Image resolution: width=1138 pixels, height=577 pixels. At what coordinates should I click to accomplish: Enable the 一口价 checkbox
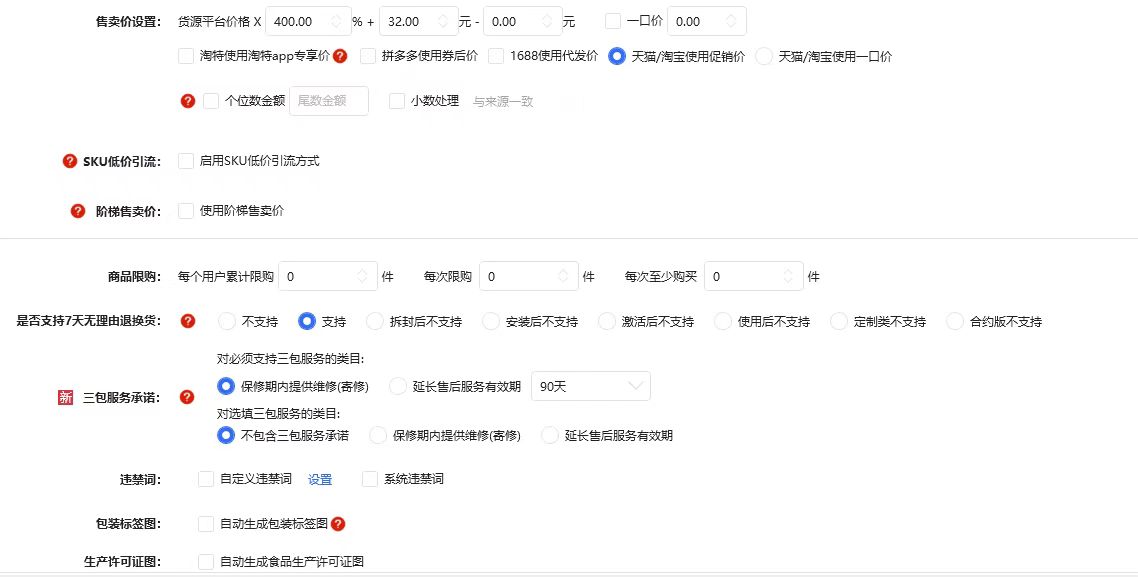click(614, 20)
